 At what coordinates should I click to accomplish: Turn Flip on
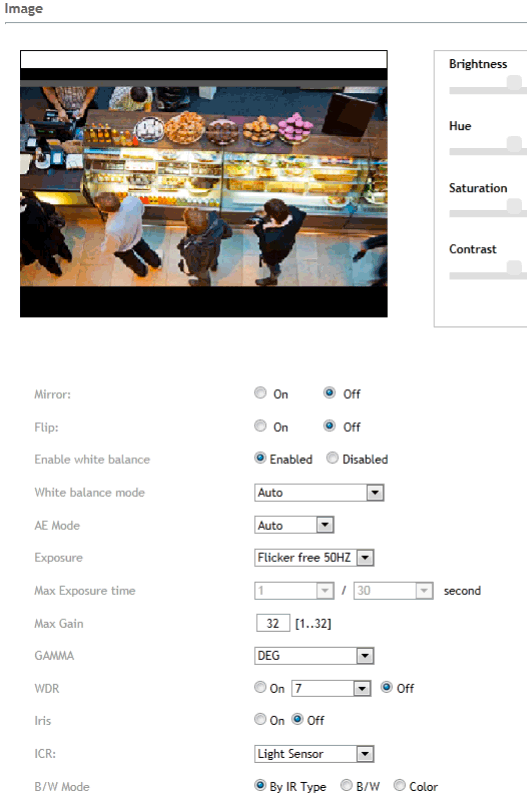pyautogui.click(x=260, y=426)
